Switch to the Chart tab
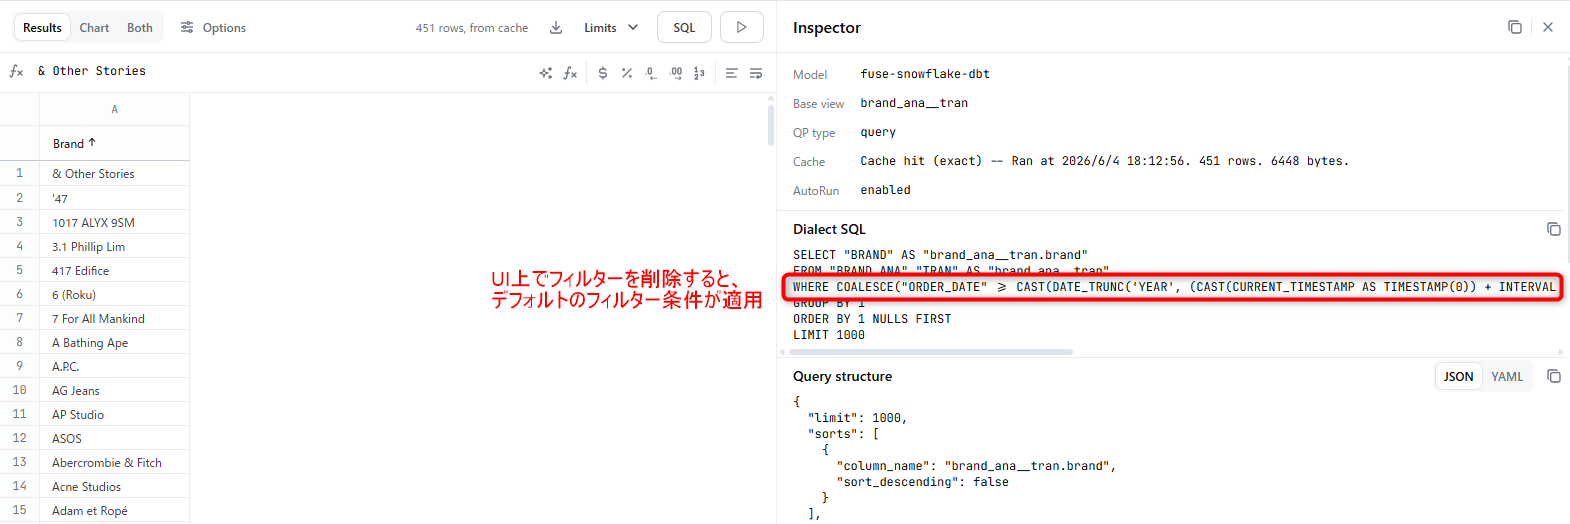Viewport: 1570px width, 524px height. pyautogui.click(x=95, y=28)
